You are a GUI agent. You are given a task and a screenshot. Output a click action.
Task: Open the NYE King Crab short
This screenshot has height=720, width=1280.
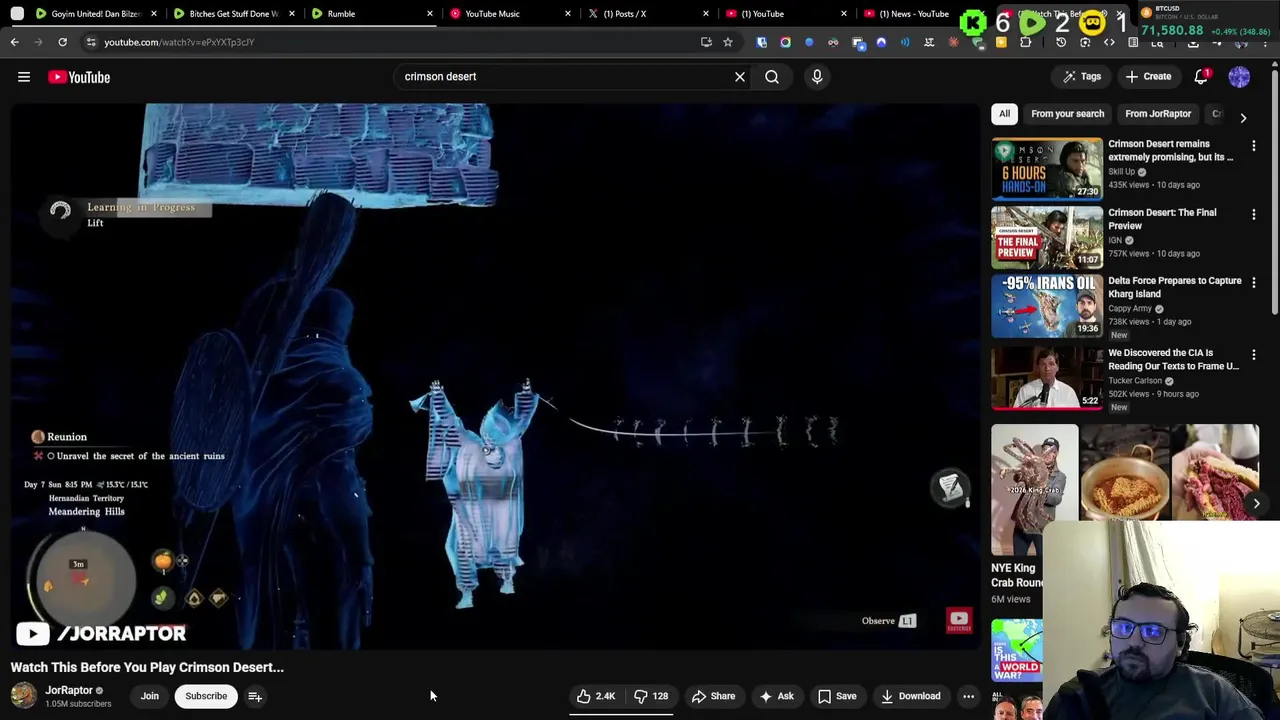(x=1035, y=490)
